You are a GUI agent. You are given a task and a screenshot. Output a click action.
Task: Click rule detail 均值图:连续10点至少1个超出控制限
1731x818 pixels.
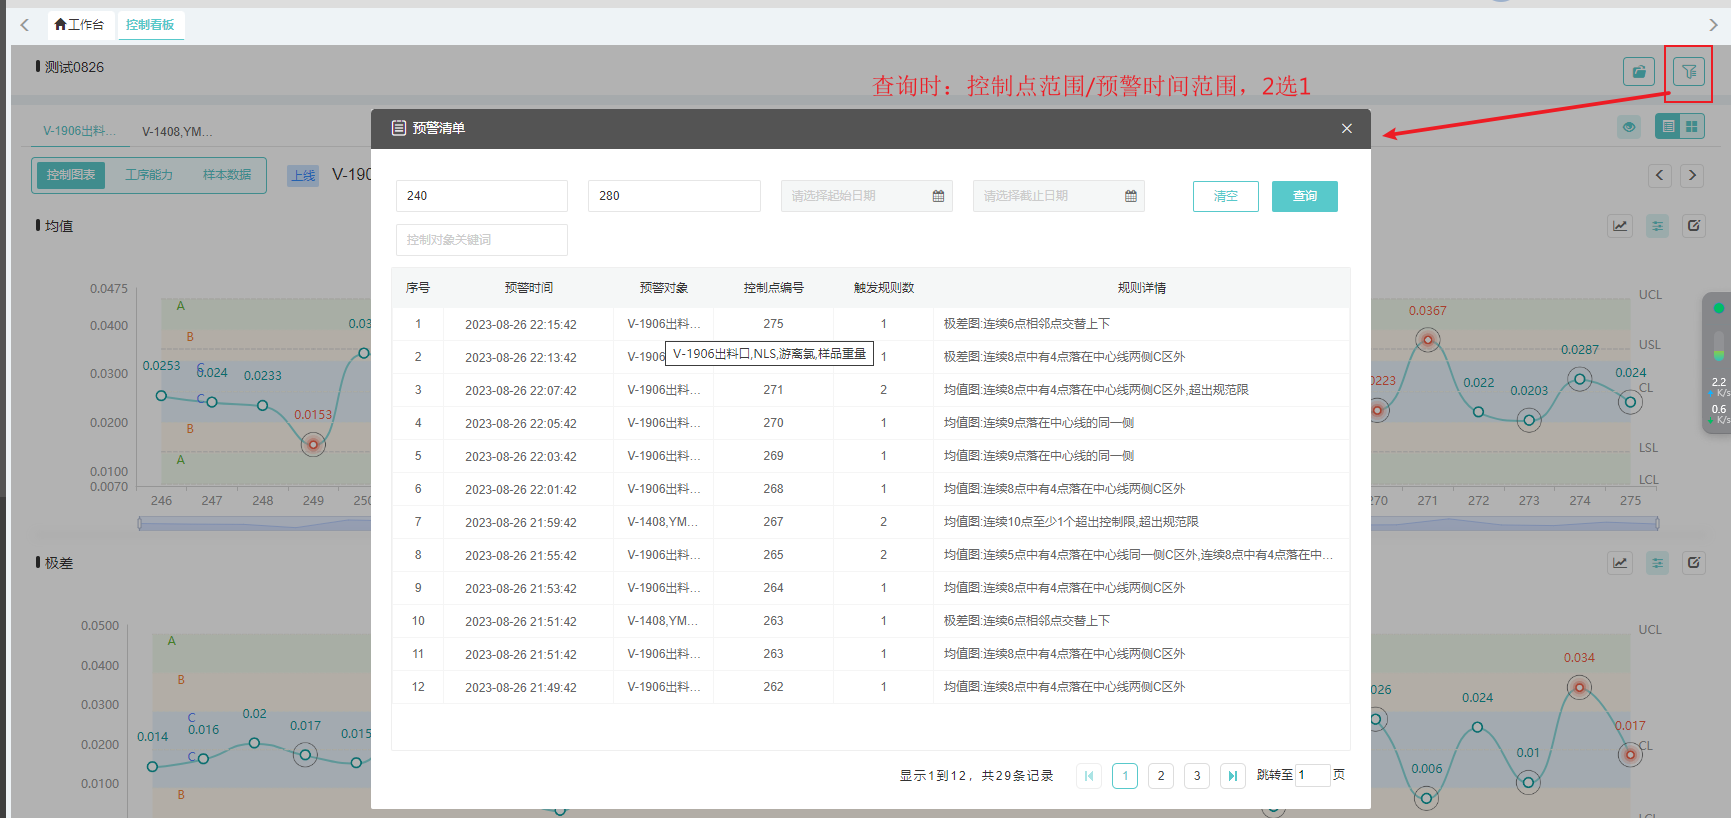(x=1071, y=522)
